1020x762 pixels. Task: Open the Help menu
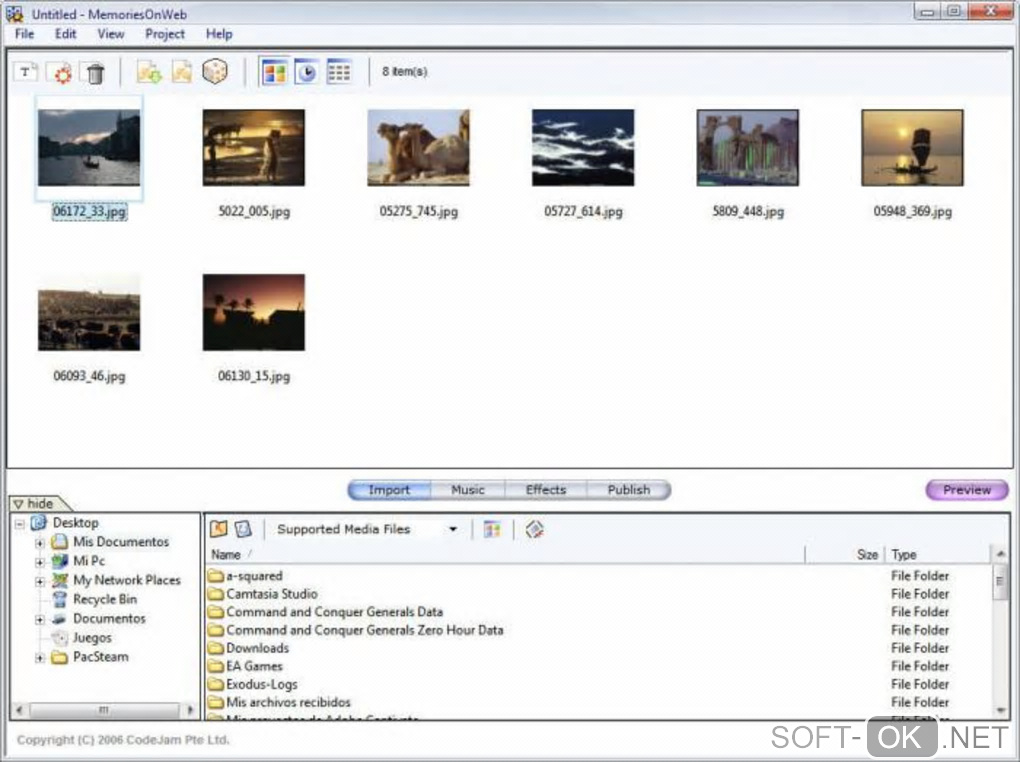219,34
